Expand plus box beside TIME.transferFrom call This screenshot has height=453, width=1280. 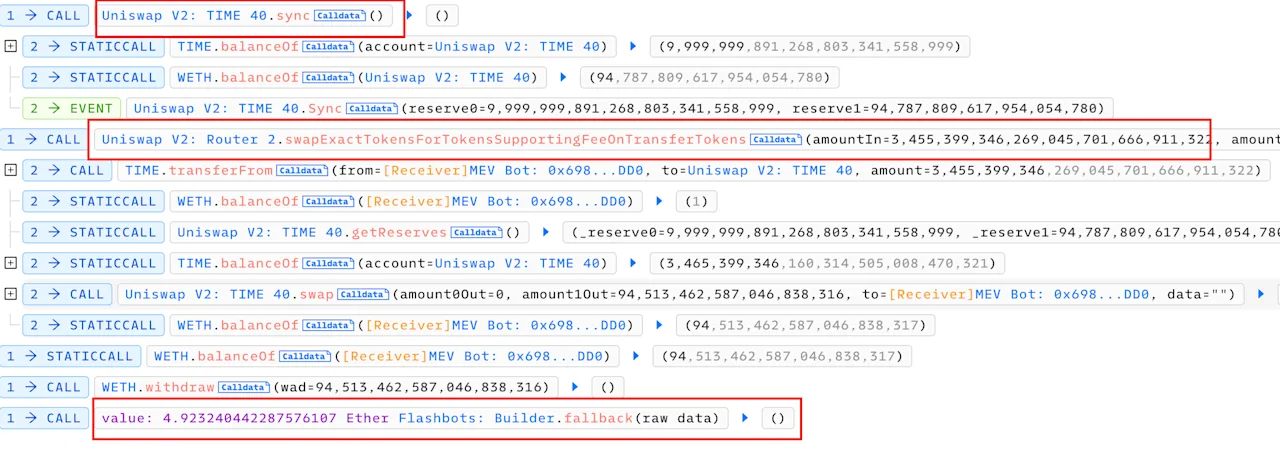point(10,171)
